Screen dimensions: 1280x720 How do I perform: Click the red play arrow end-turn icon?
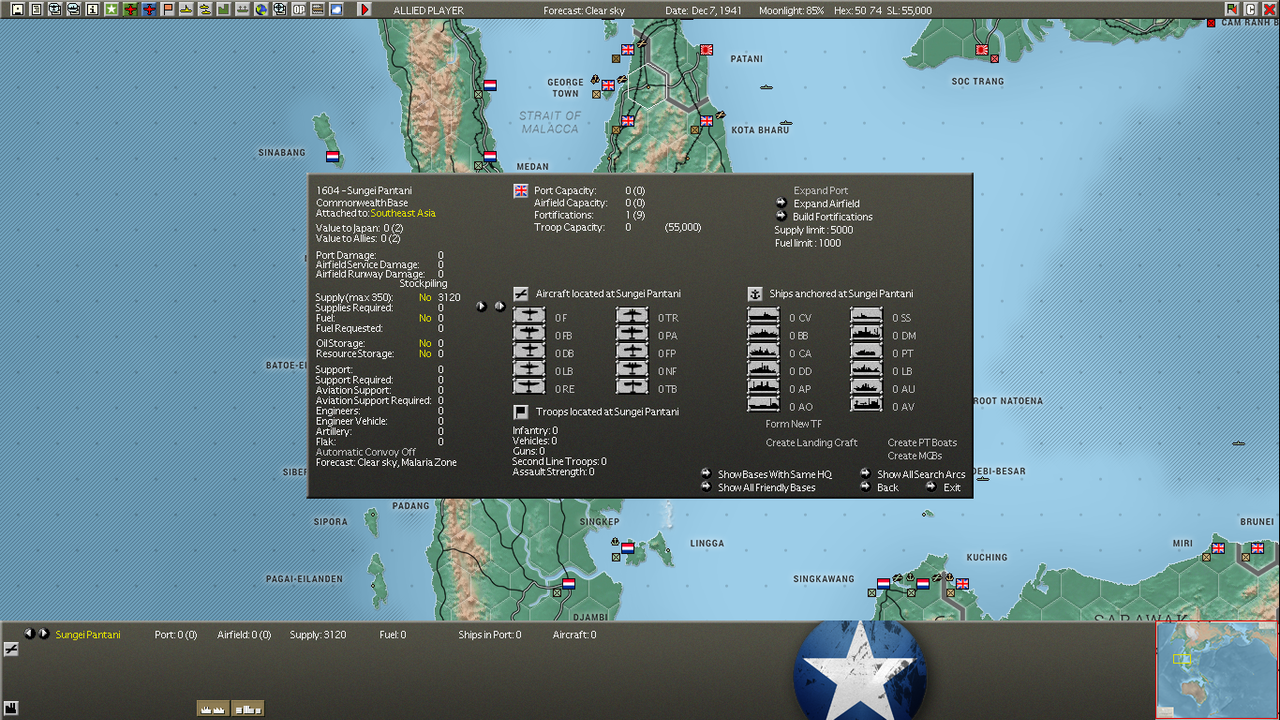pyautogui.click(x=364, y=9)
